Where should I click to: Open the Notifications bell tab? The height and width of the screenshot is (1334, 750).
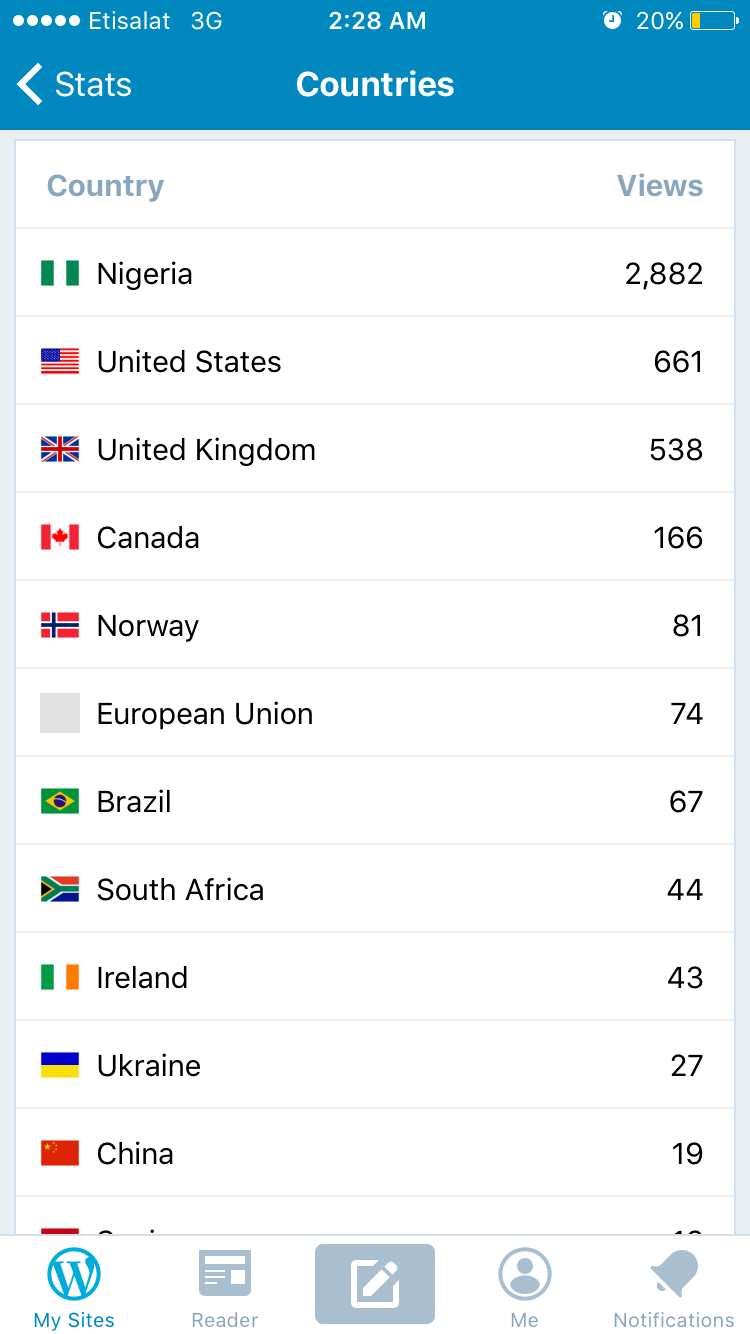tap(674, 1287)
